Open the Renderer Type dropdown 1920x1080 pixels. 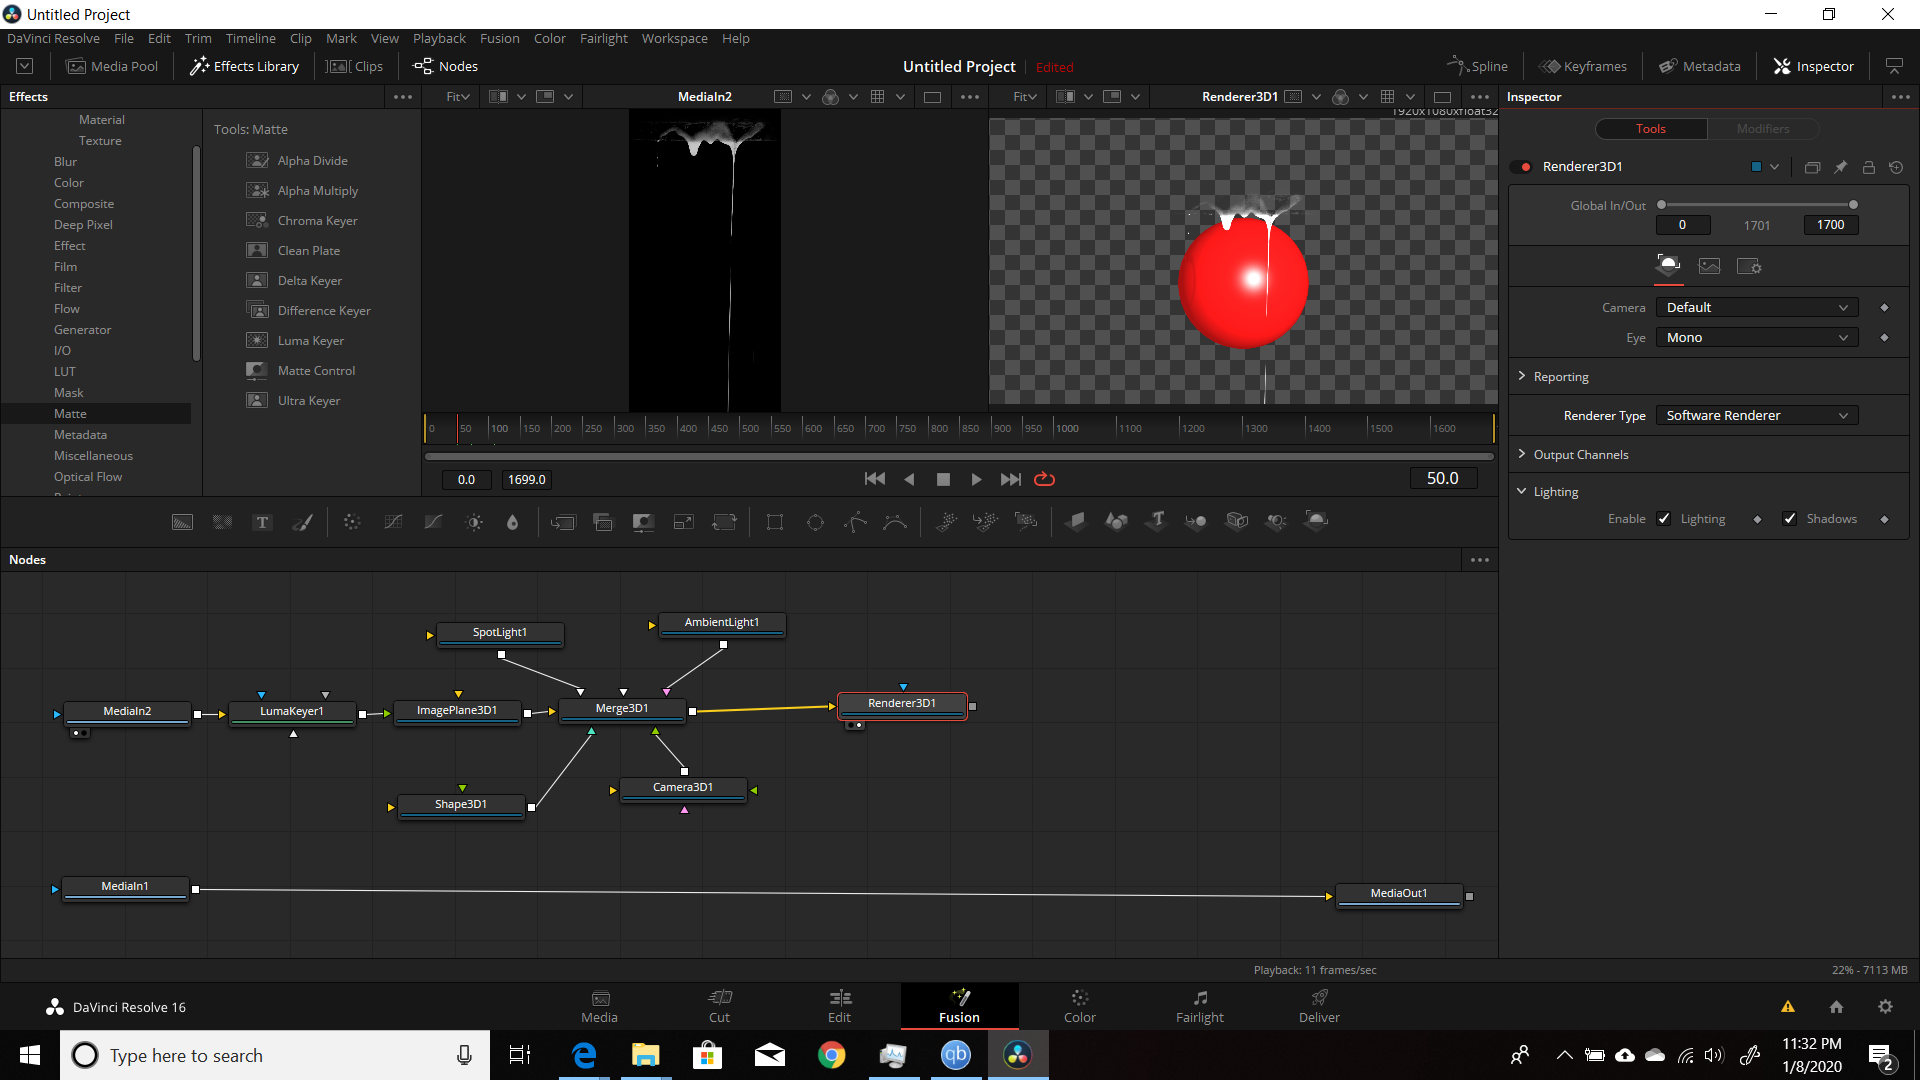1757,415
